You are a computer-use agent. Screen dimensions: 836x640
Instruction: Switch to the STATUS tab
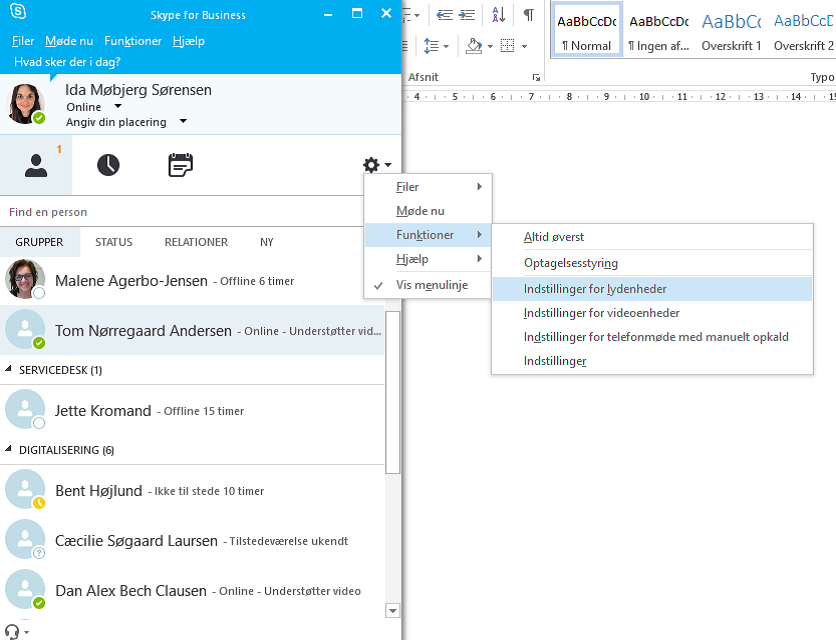pyautogui.click(x=114, y=242)
